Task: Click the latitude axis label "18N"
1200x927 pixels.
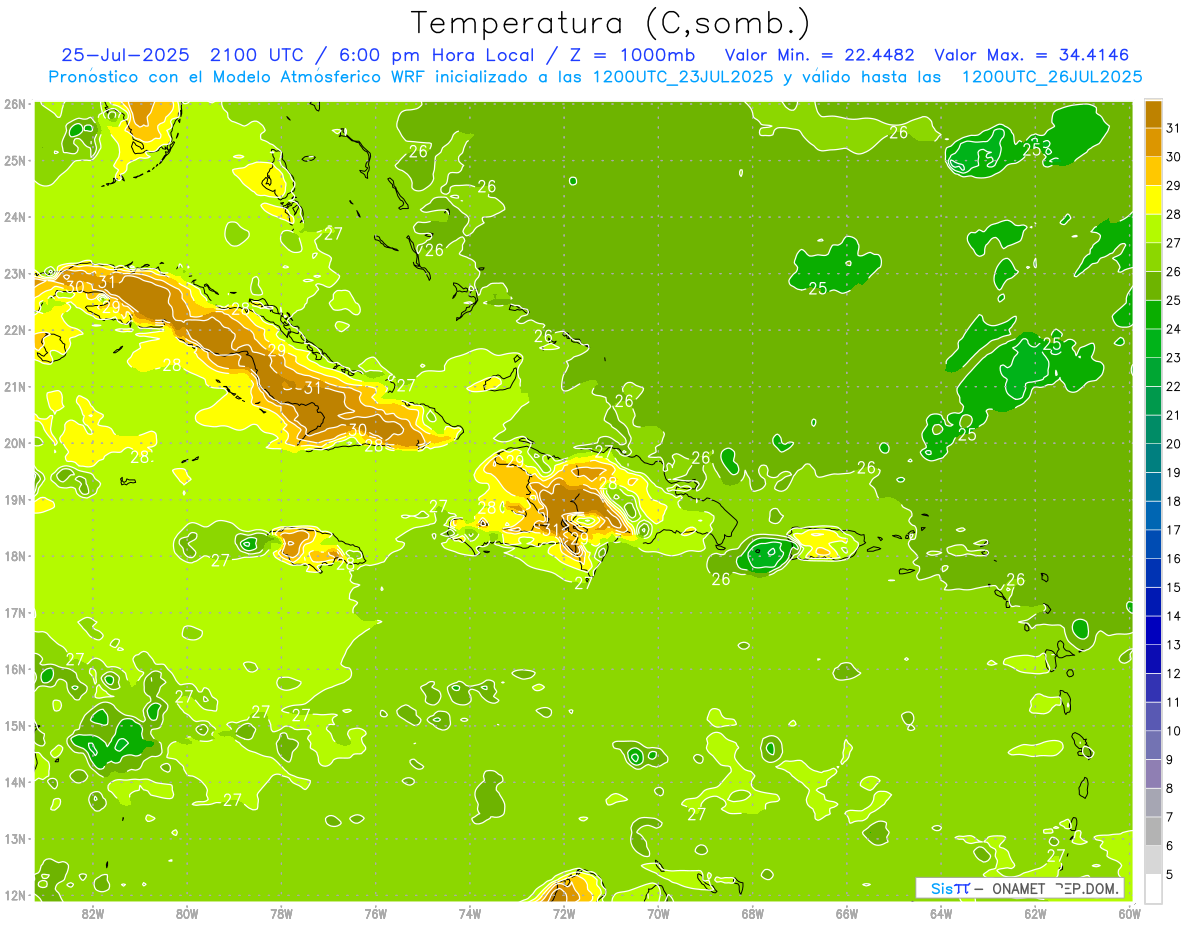Action: 14,556
